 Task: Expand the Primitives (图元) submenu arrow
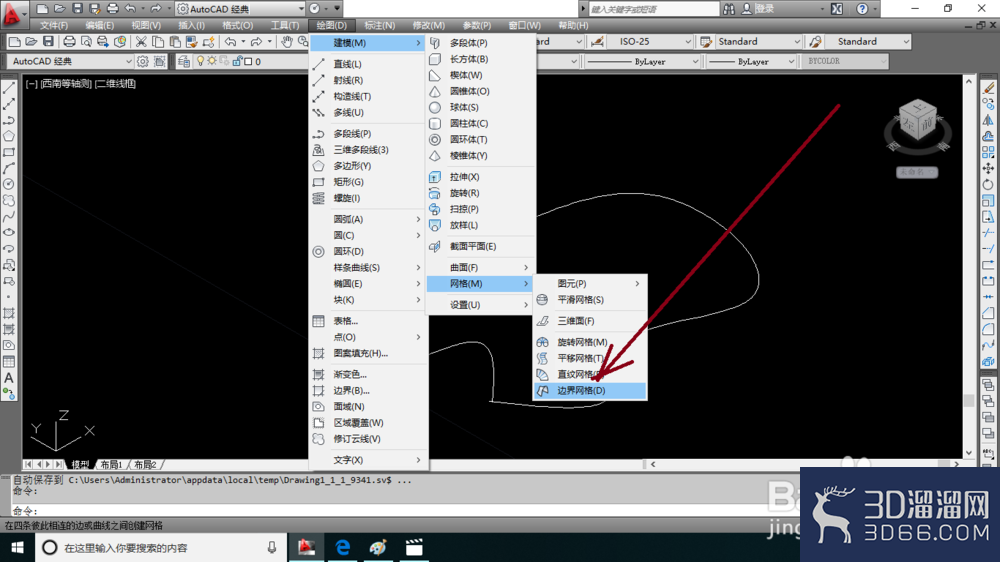pyautogui.click(x=637, y=283)
